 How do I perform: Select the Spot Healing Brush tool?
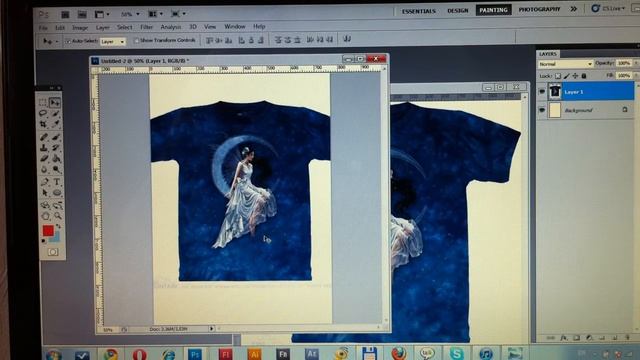point(44,137)
